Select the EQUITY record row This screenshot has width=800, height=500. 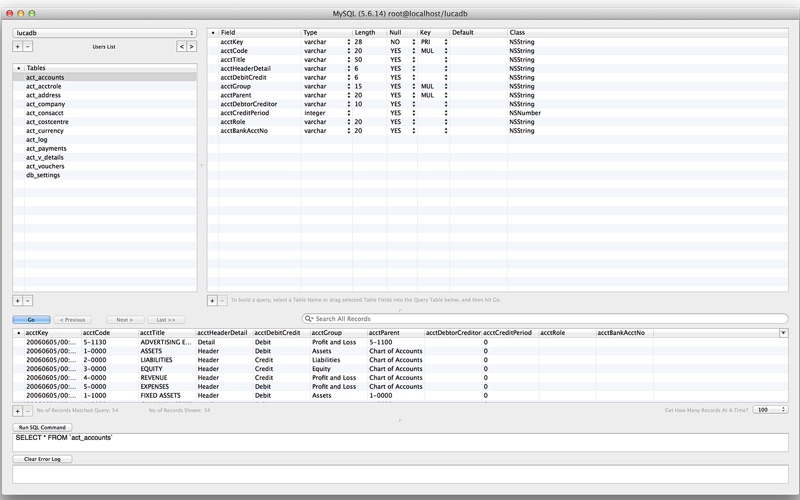401,369
